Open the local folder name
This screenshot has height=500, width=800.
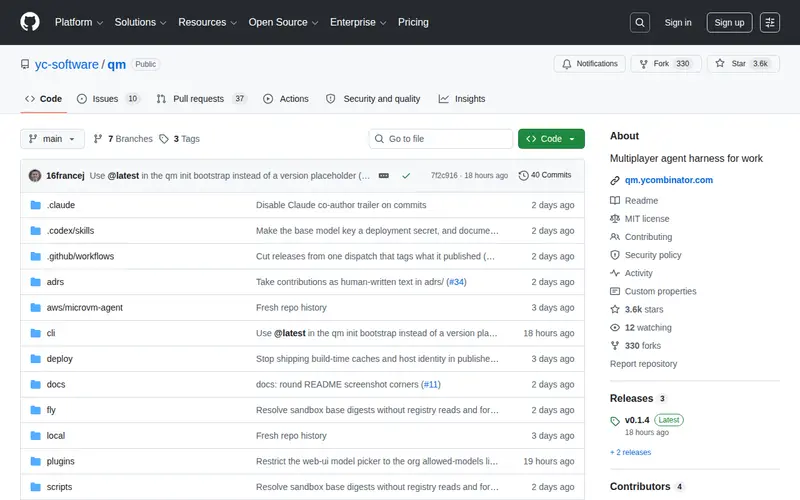point(56,436)
